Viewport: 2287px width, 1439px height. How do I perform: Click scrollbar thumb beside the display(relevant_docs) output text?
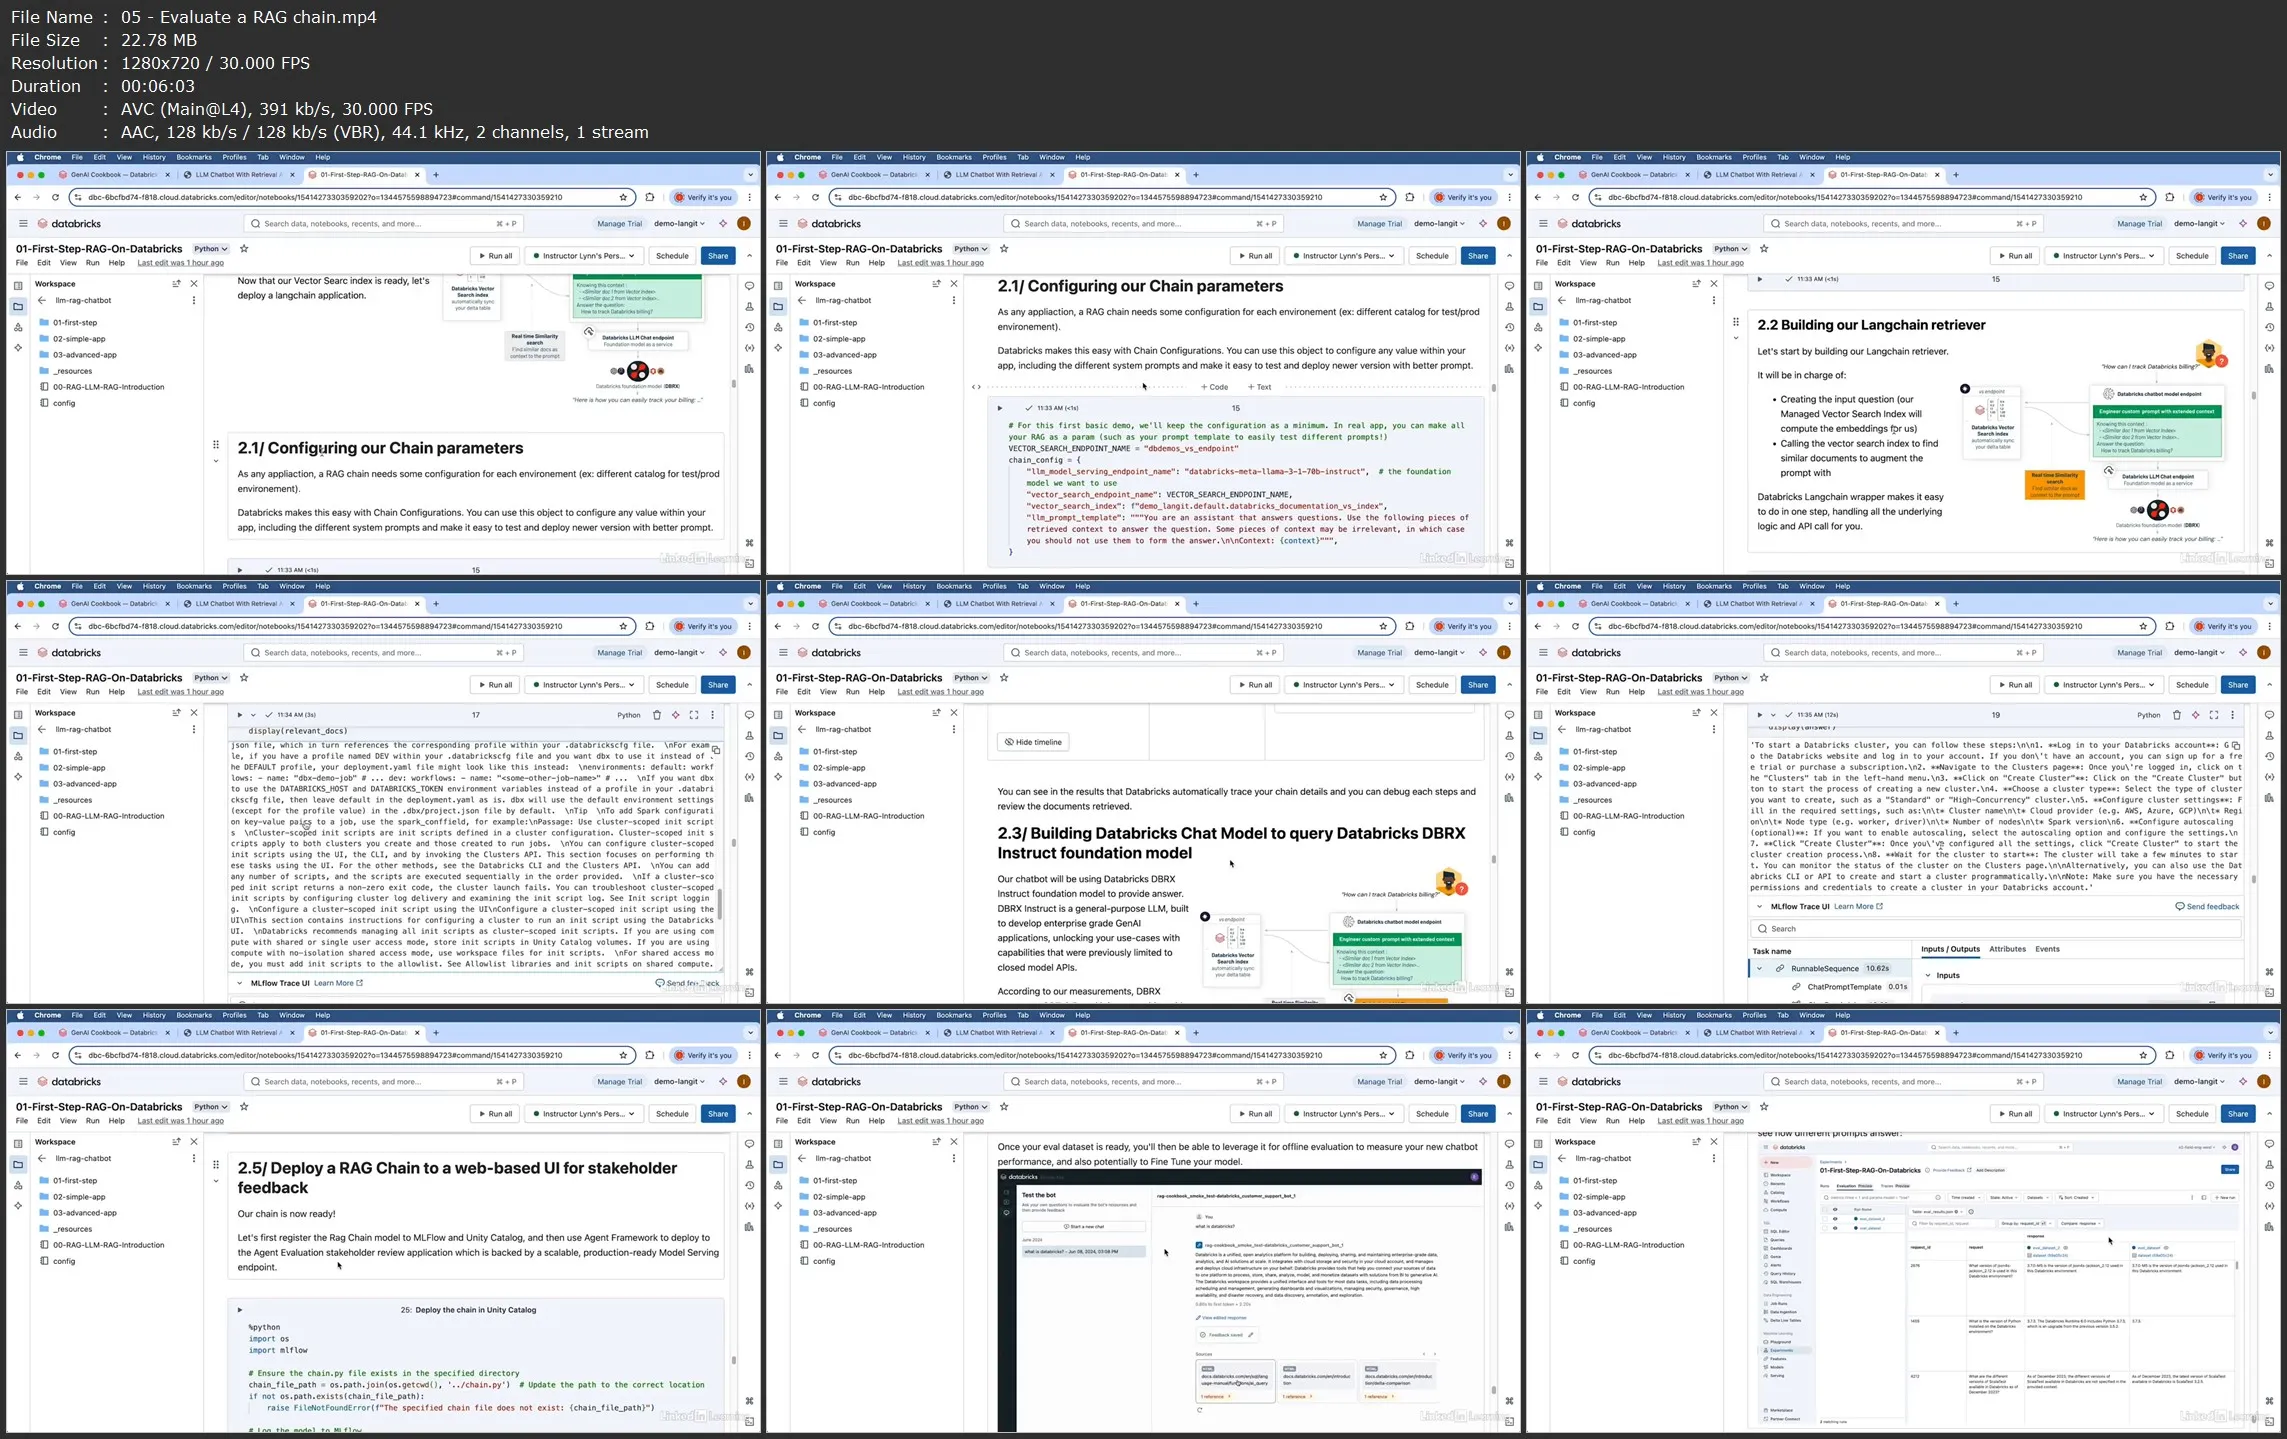(719, 903)
